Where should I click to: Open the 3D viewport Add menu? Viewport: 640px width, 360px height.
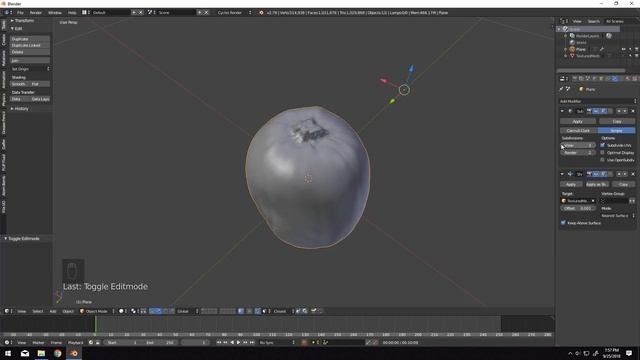[x=53, y=311]
